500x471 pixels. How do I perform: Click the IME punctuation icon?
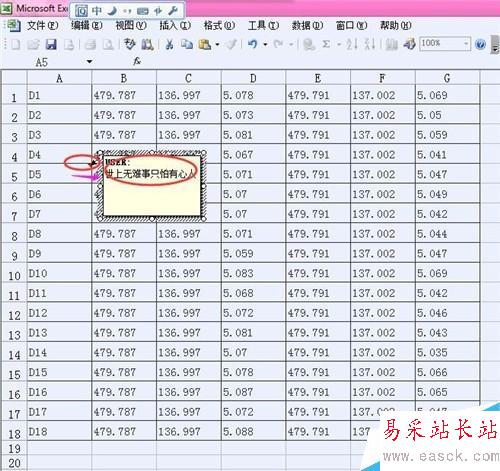127,11
